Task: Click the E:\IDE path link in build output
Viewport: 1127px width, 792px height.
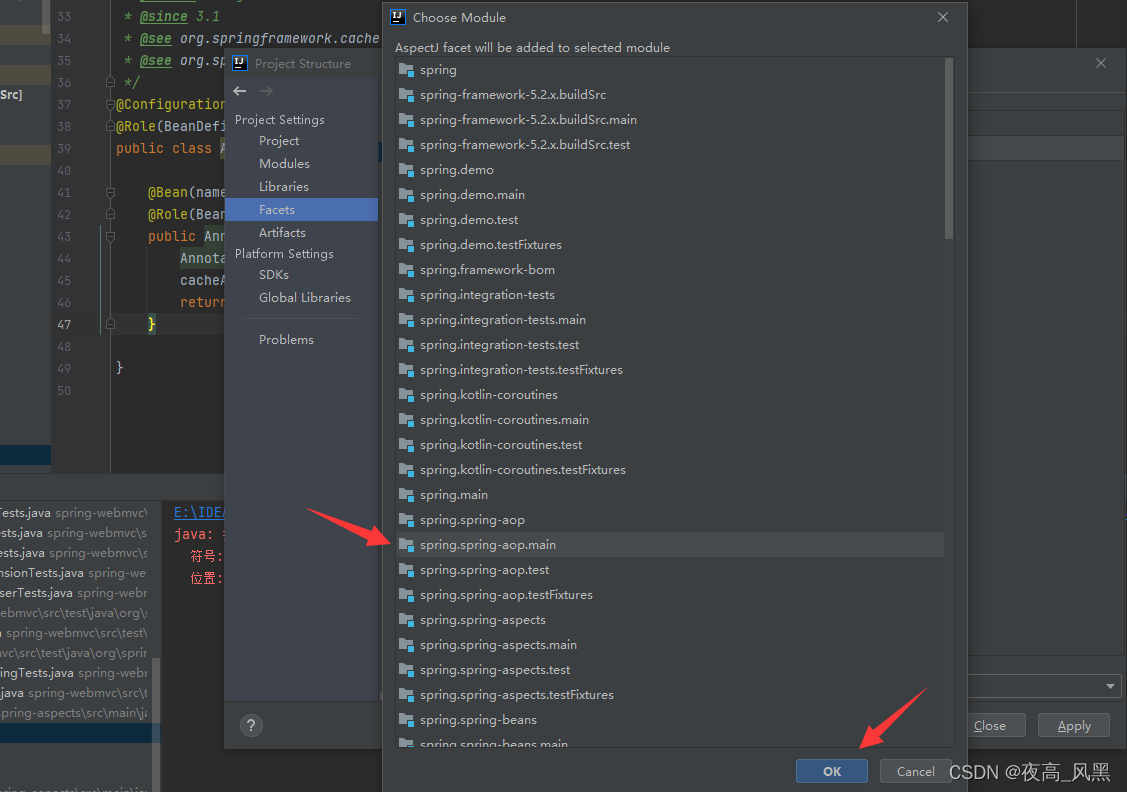Action: click(199, 512)
